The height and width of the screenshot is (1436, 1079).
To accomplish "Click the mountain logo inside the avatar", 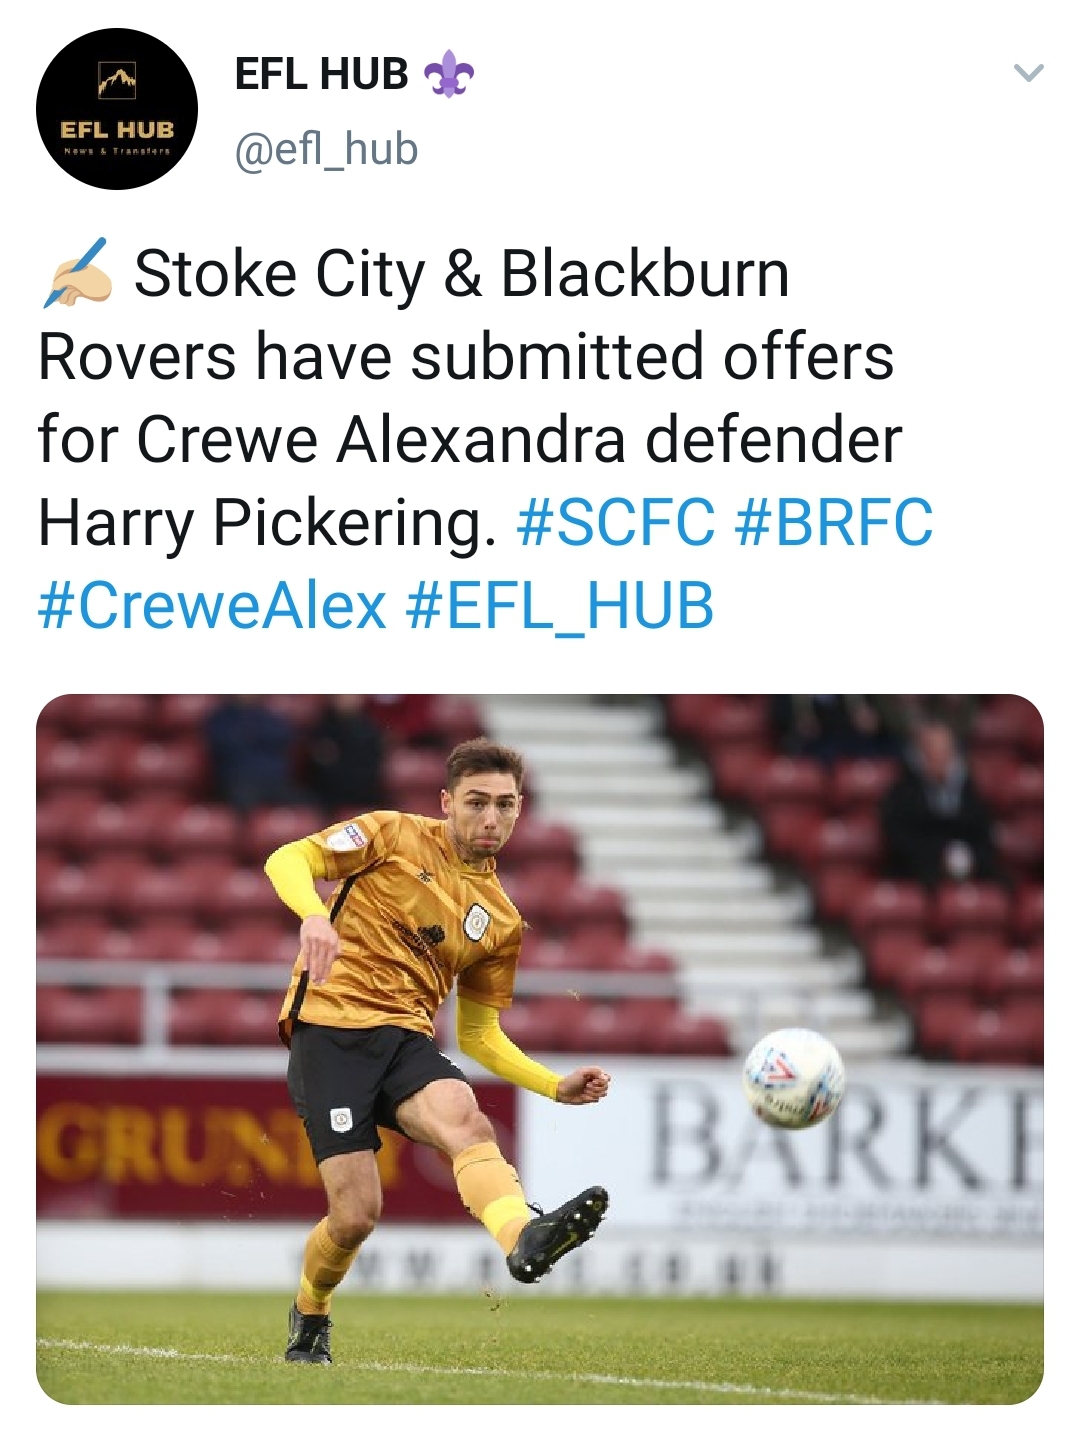I will 117,80.
